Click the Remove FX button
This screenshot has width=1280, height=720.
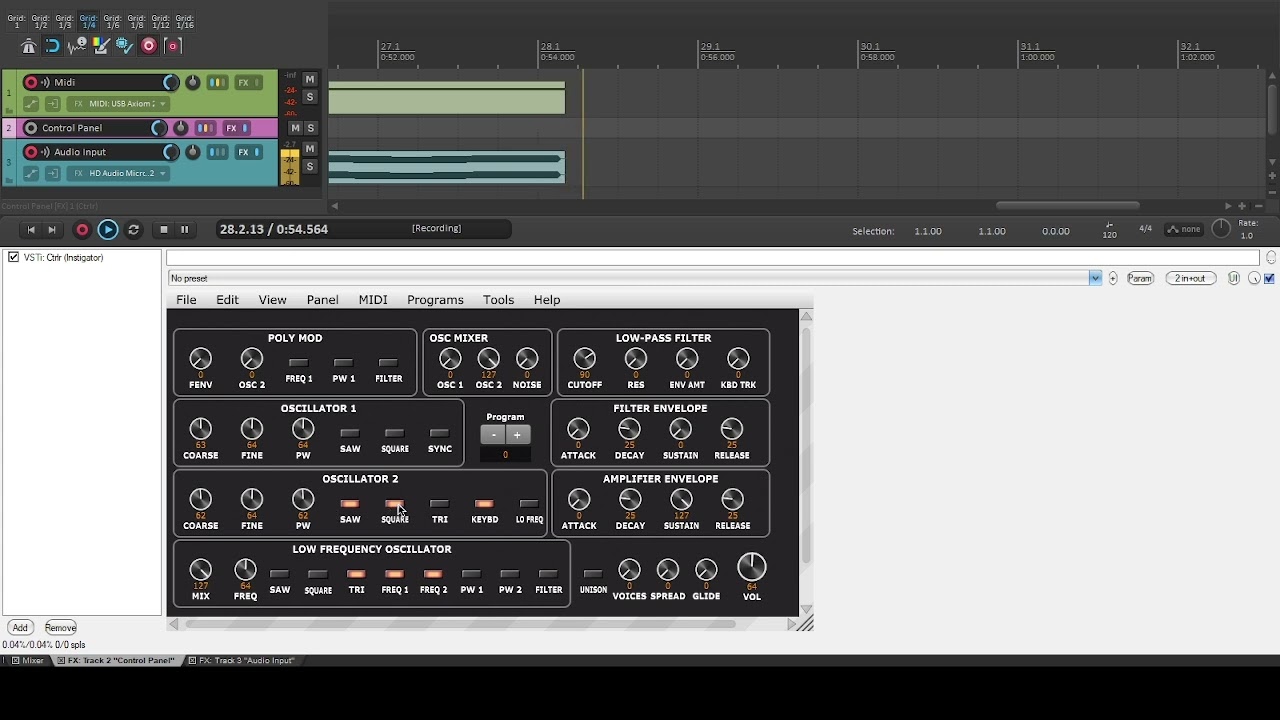tap(60, 628)
